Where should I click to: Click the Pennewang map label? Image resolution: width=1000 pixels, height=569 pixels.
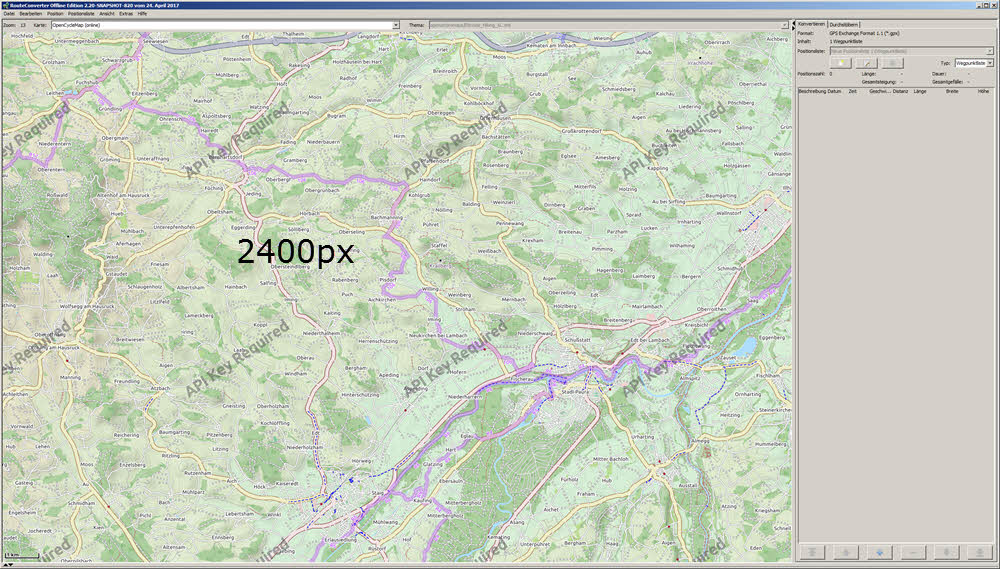(x=510, y=224)
